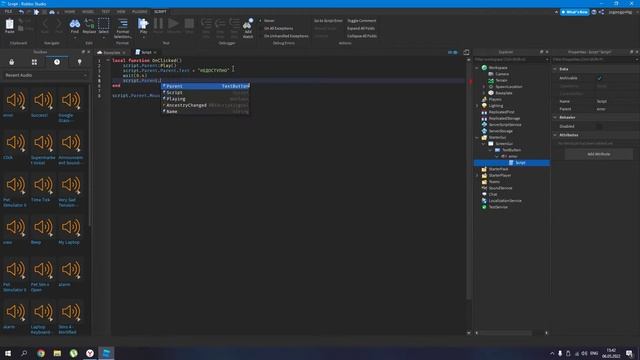
Task: Switch to the MODEL ribbon tab
Action: (88, 12)
